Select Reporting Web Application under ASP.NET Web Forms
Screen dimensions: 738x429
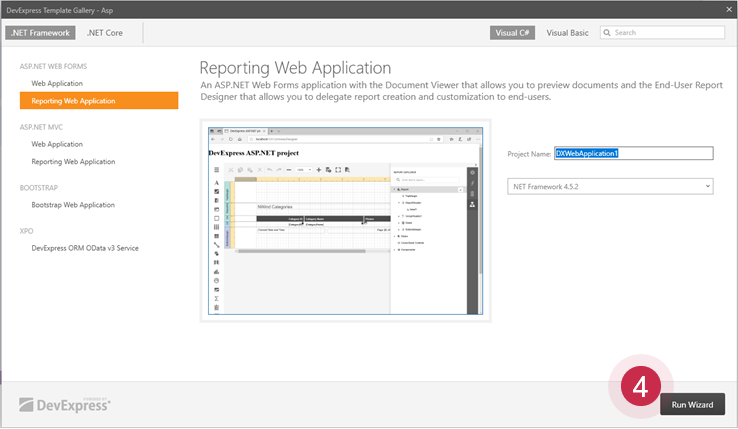99,101
